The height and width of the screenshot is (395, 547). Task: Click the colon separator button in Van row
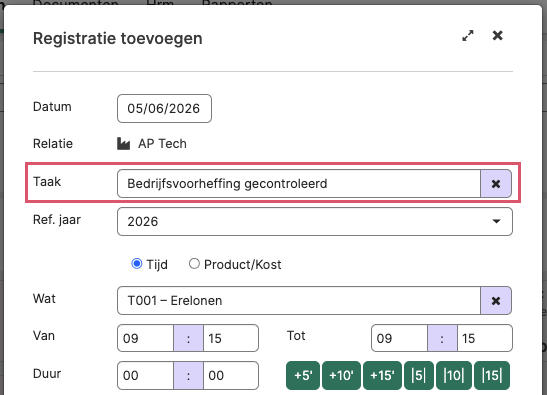click(x=188, y=338)
